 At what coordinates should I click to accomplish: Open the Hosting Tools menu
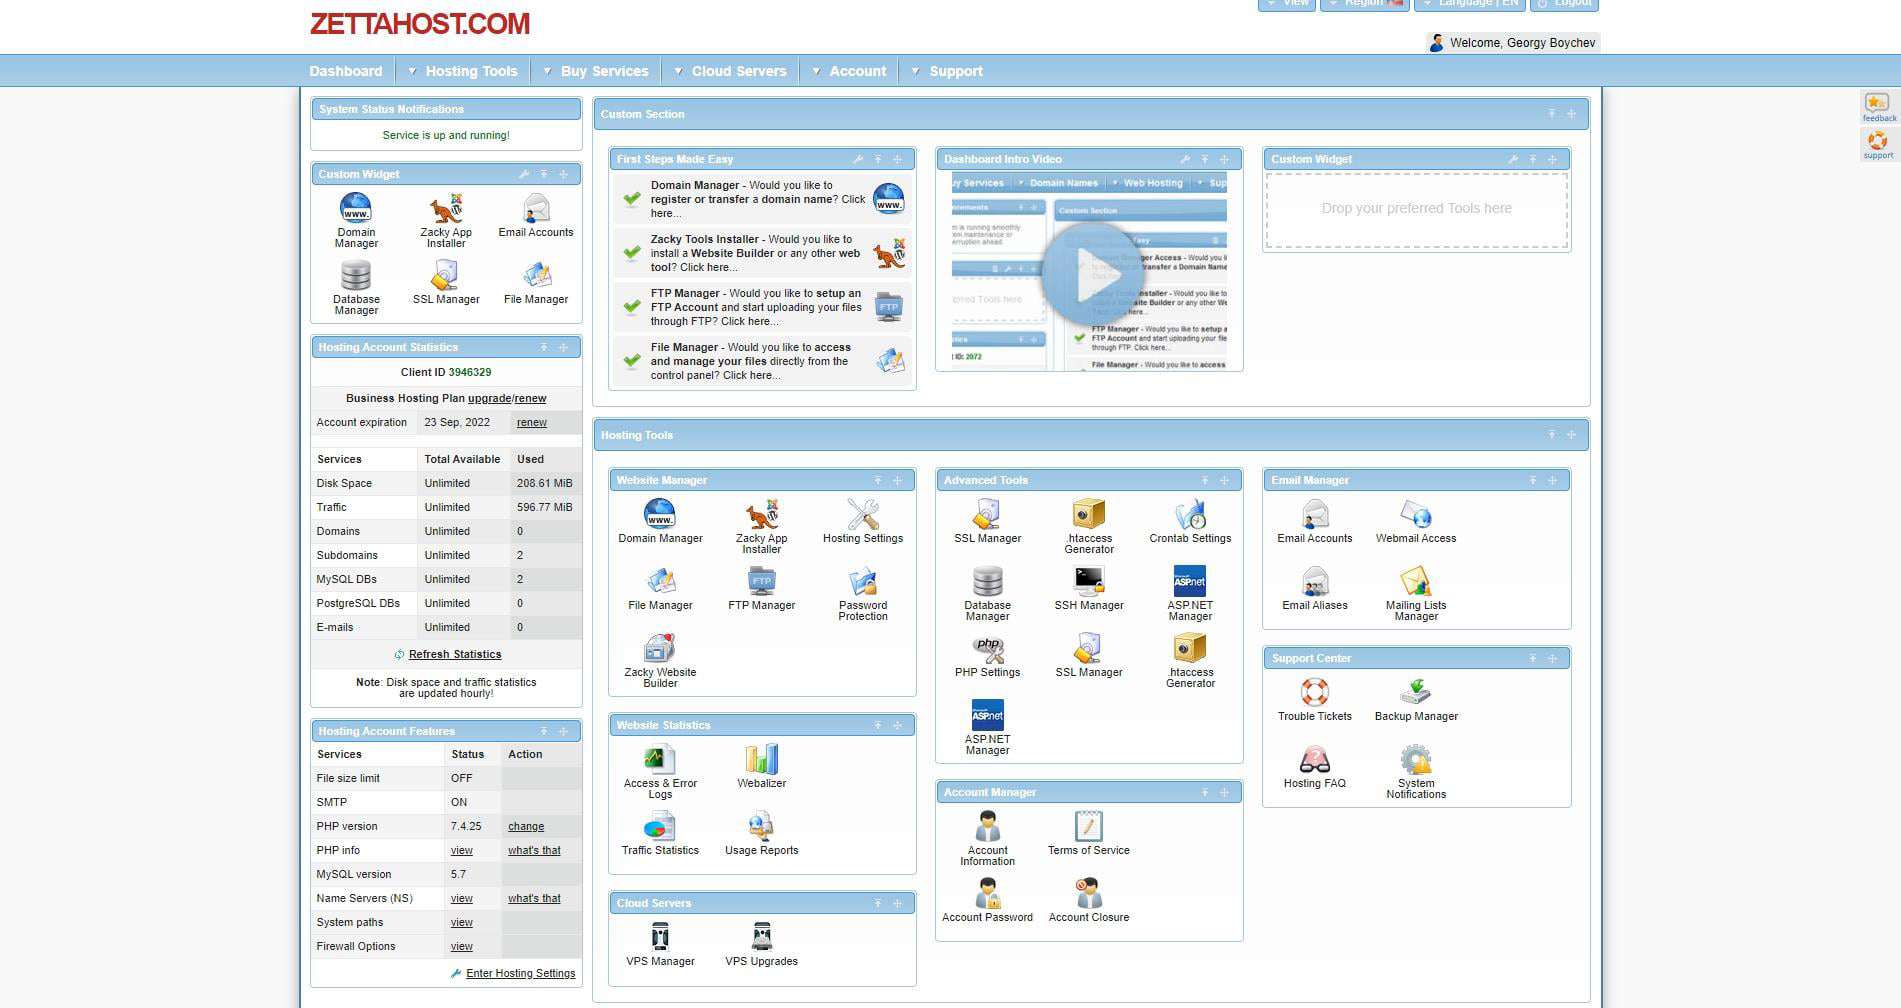[471, 71]
